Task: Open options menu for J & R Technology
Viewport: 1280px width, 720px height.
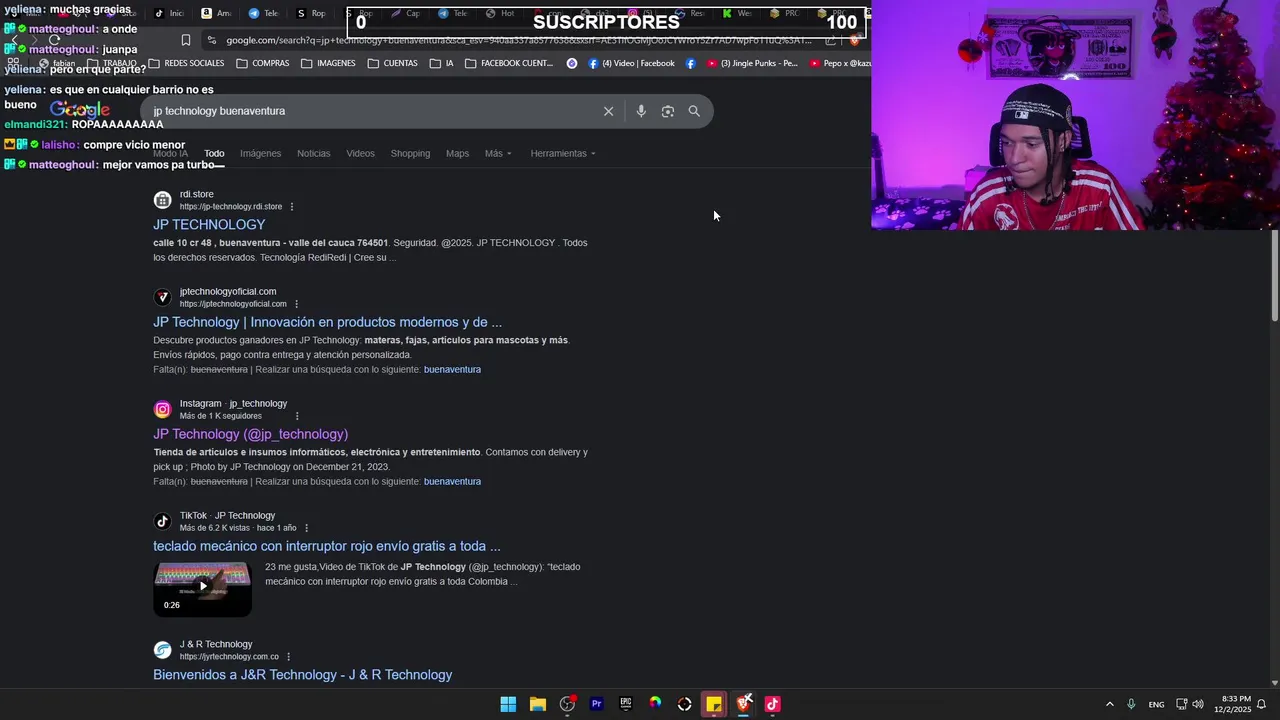Action: (x=288, y=657)
